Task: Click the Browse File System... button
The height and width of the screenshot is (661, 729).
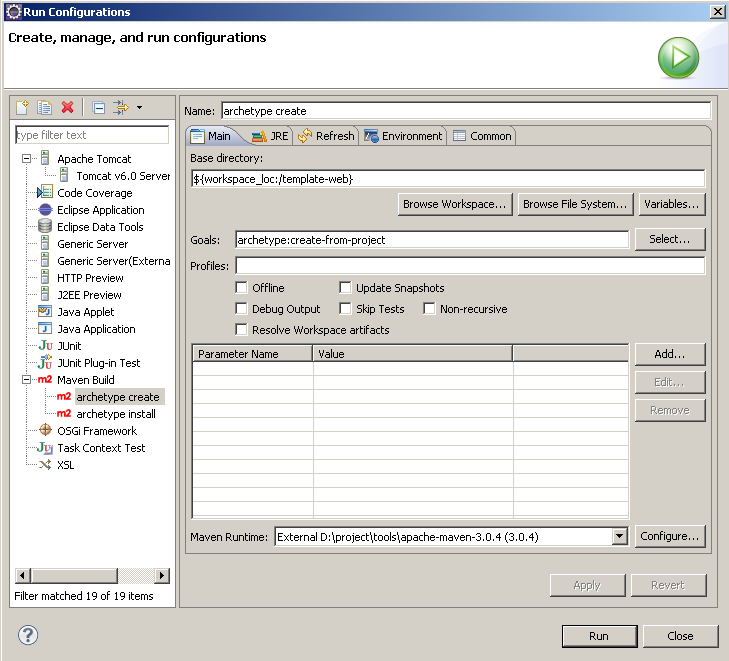Action: [575, 204]
